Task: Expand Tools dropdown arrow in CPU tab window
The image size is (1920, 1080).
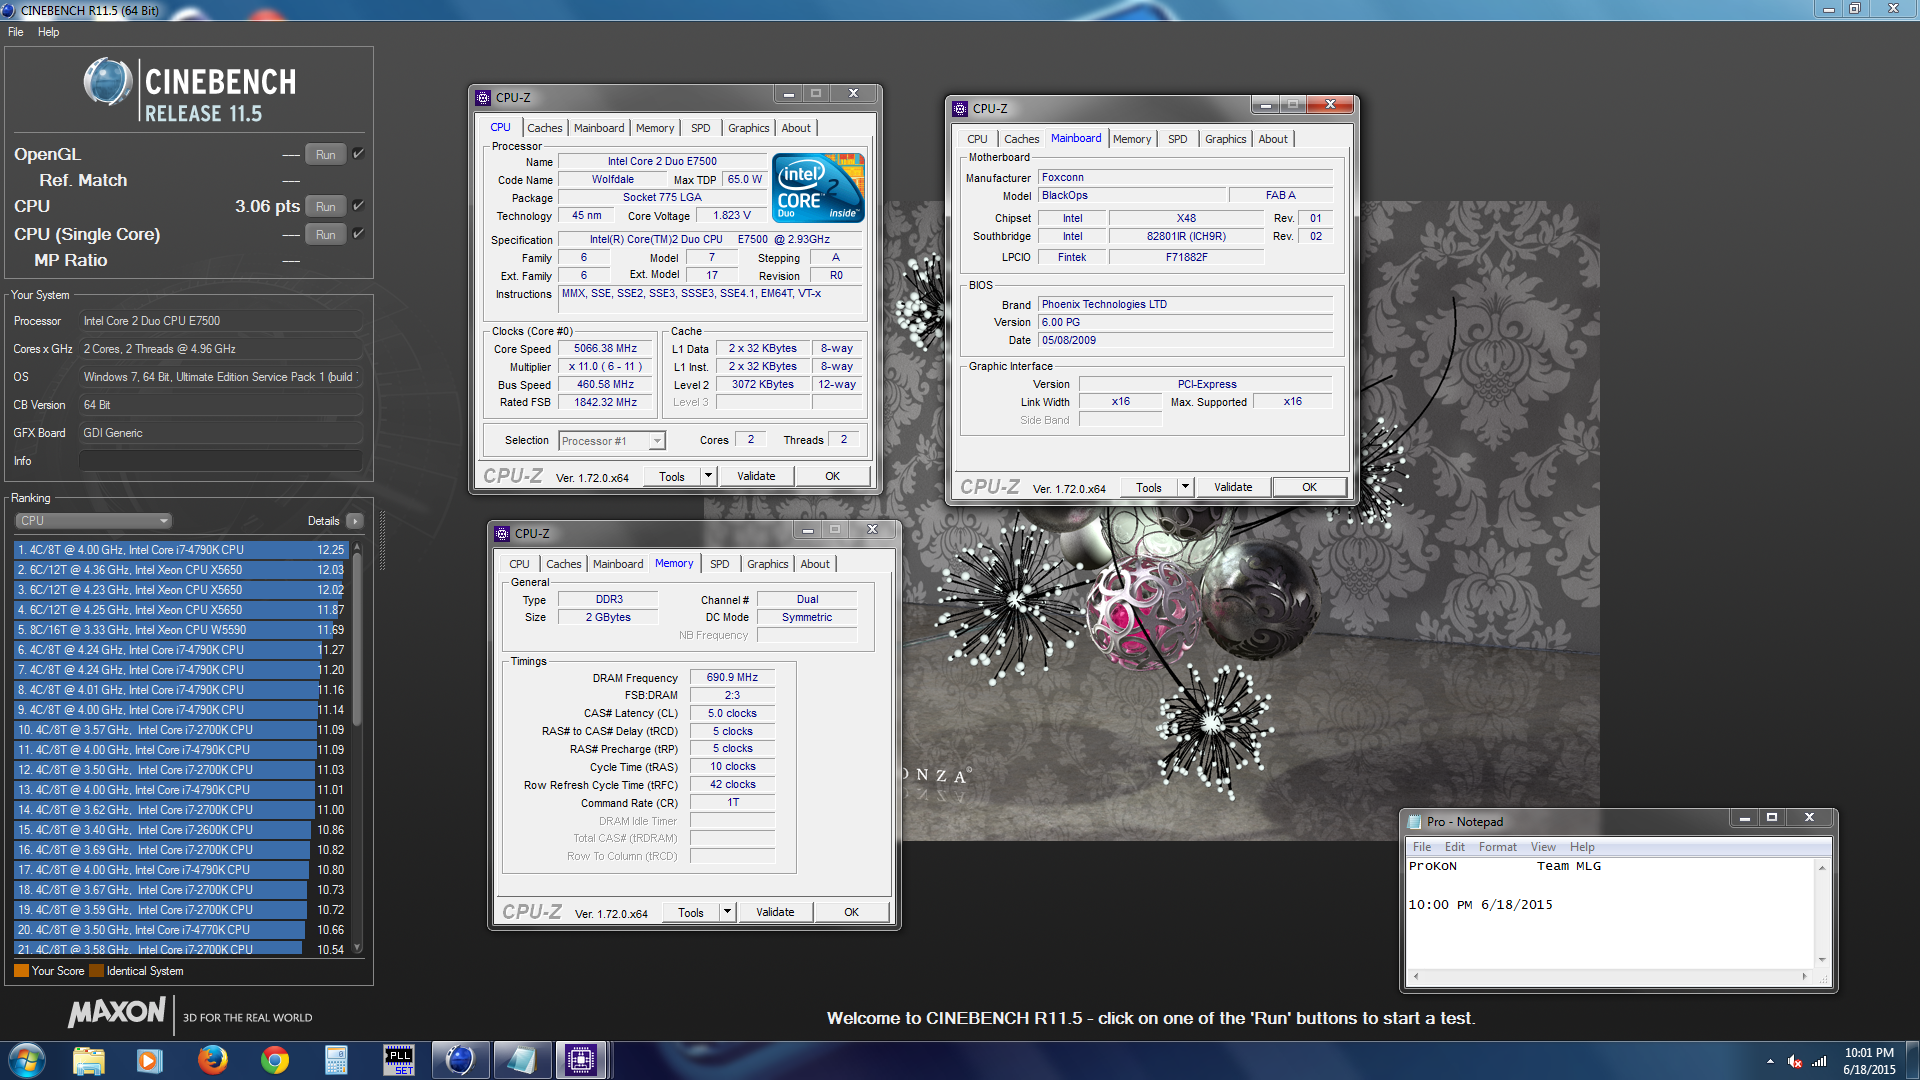Action: pyautogui.click(x=708, y=476)
